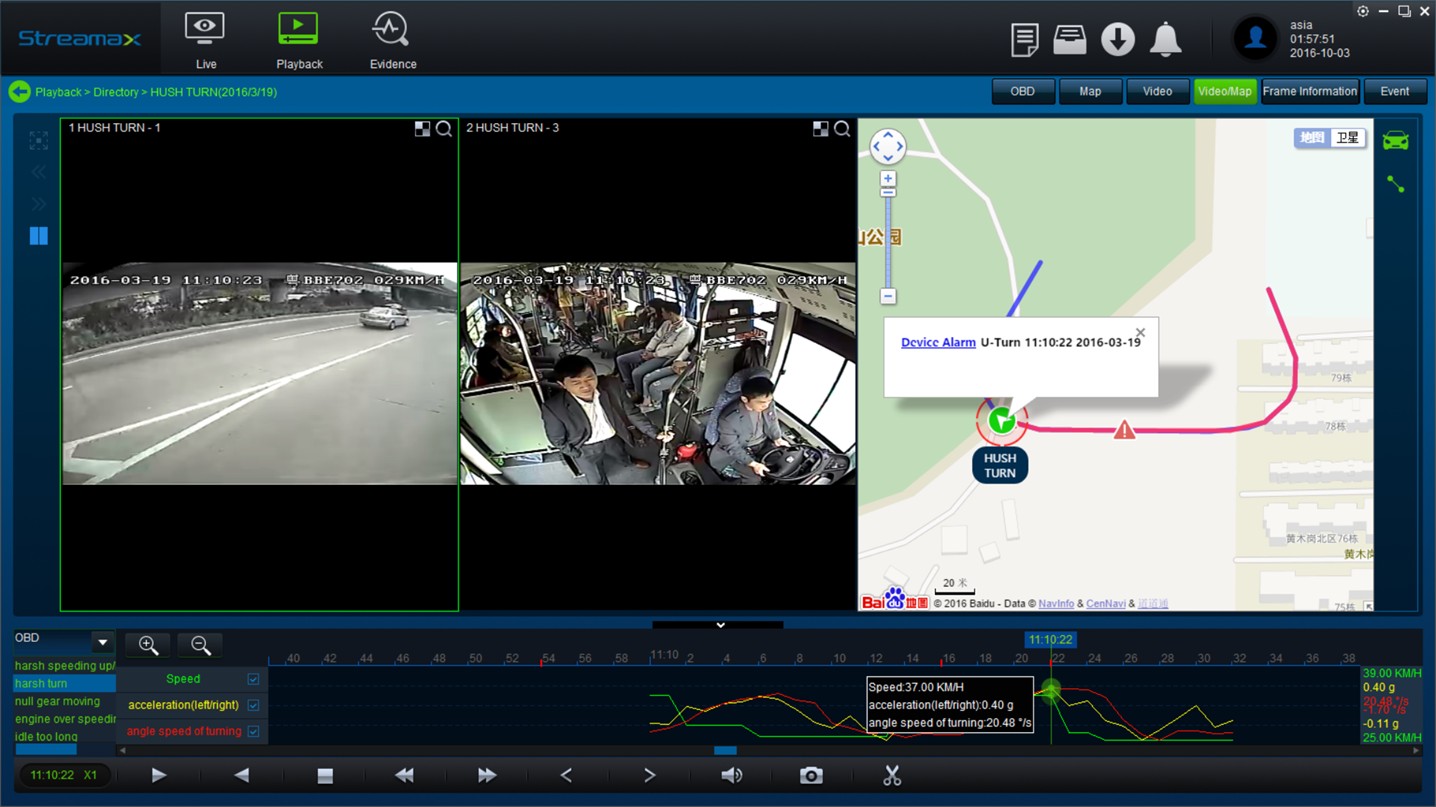Toggle the acceleration(left/right) checkbox
Image resolution: width=1436 pixels, height=807 pixels.
pos(253,705)
